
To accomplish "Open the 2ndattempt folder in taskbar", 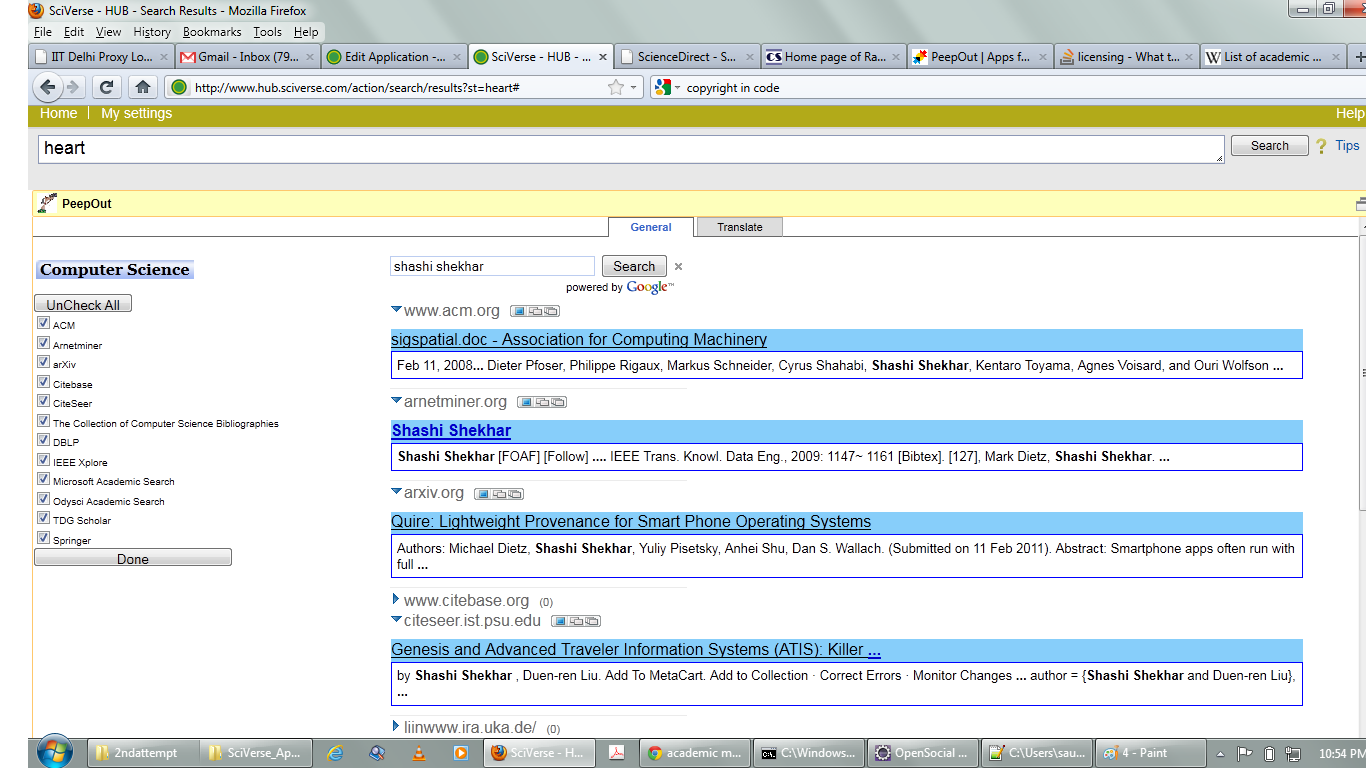I will click(x=143, y=753).
